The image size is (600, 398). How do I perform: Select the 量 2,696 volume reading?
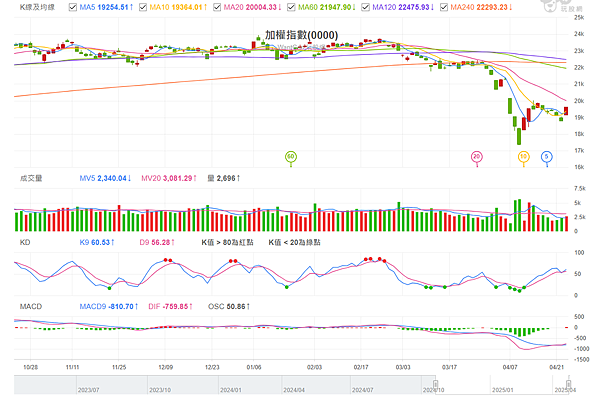(x=224, y=178)
